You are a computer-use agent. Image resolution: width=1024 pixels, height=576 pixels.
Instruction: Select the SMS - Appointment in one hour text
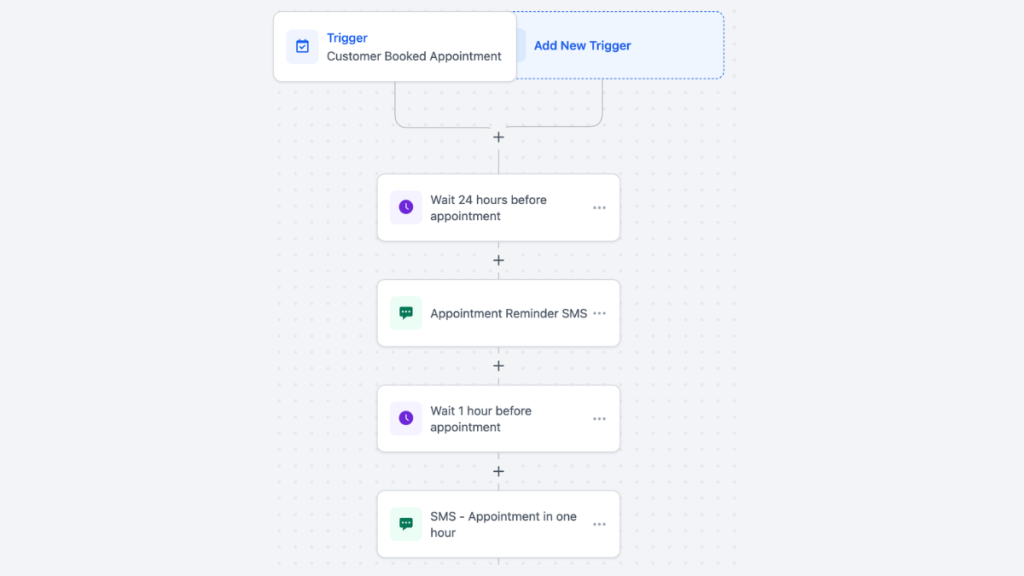pyautogui.click(x=503, y=524)
